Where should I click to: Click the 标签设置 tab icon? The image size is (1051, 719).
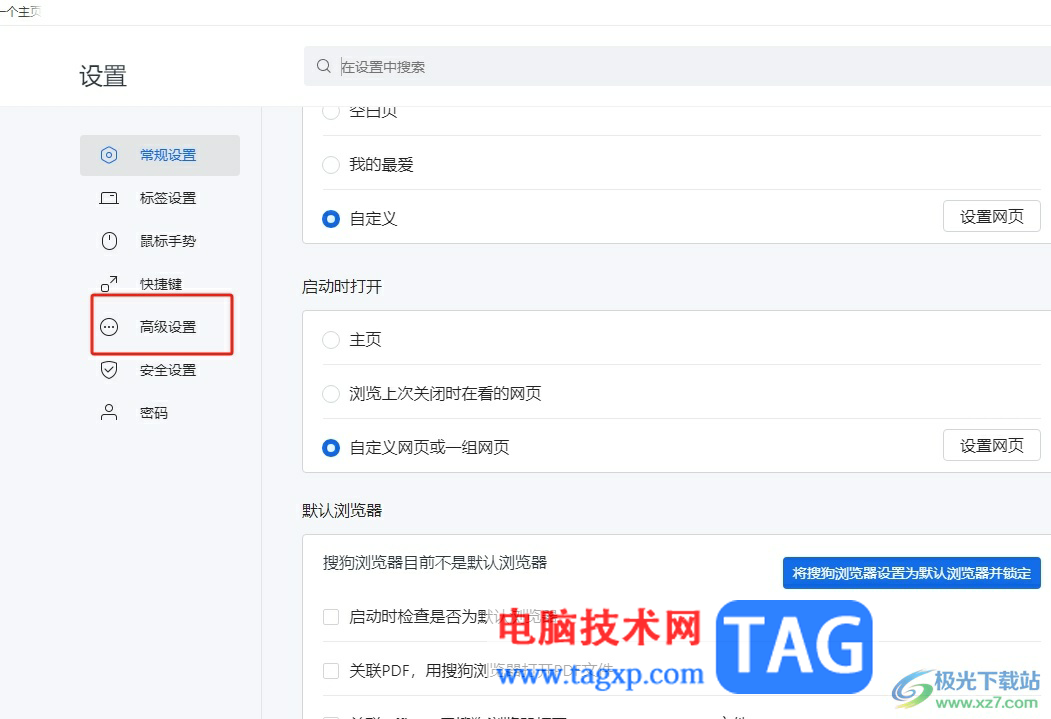coord(109,198)
